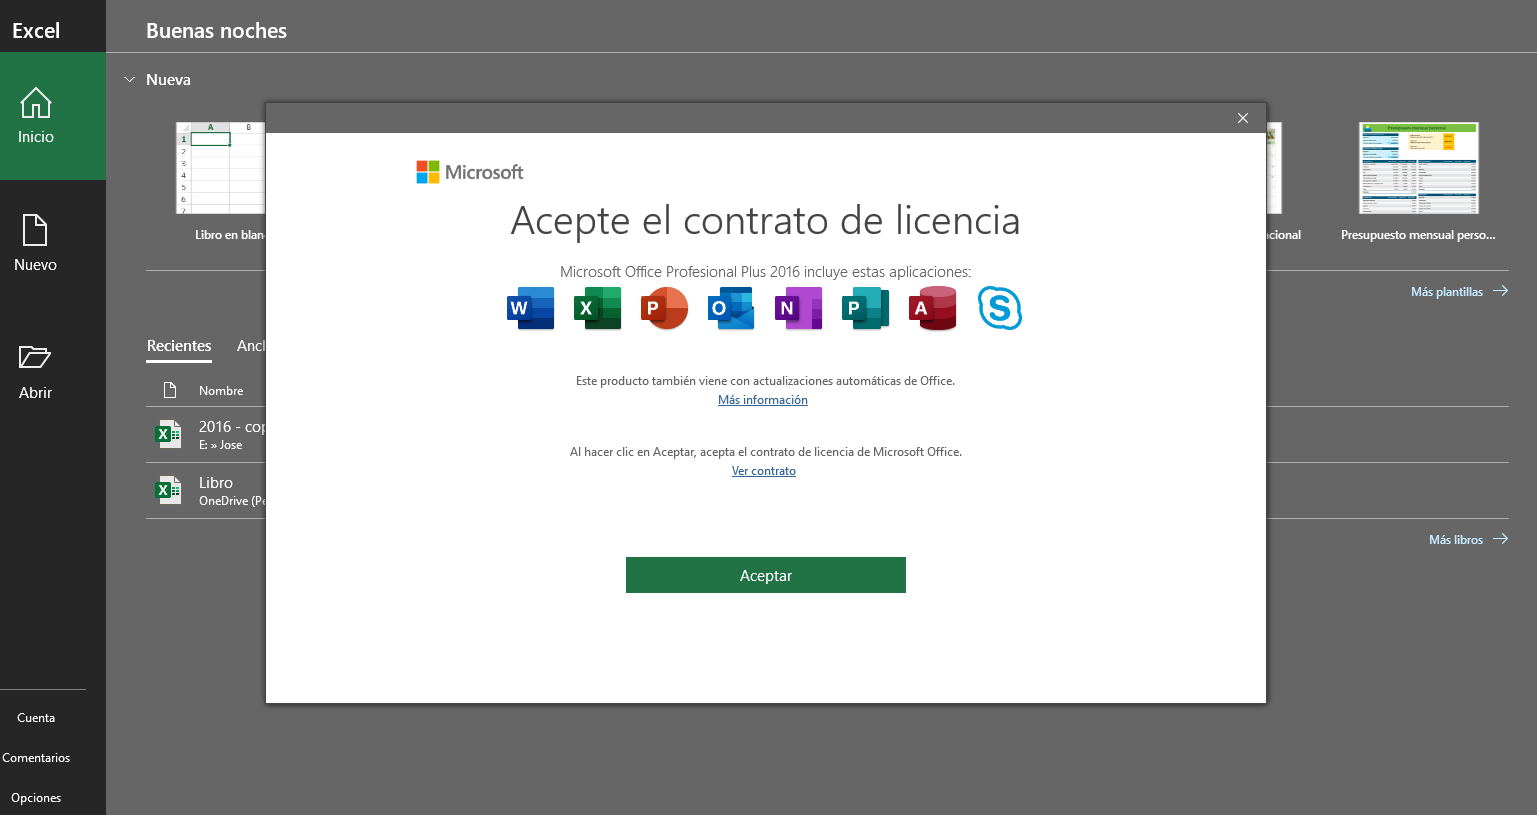Open Más plantillas link

pos(1459,291)
